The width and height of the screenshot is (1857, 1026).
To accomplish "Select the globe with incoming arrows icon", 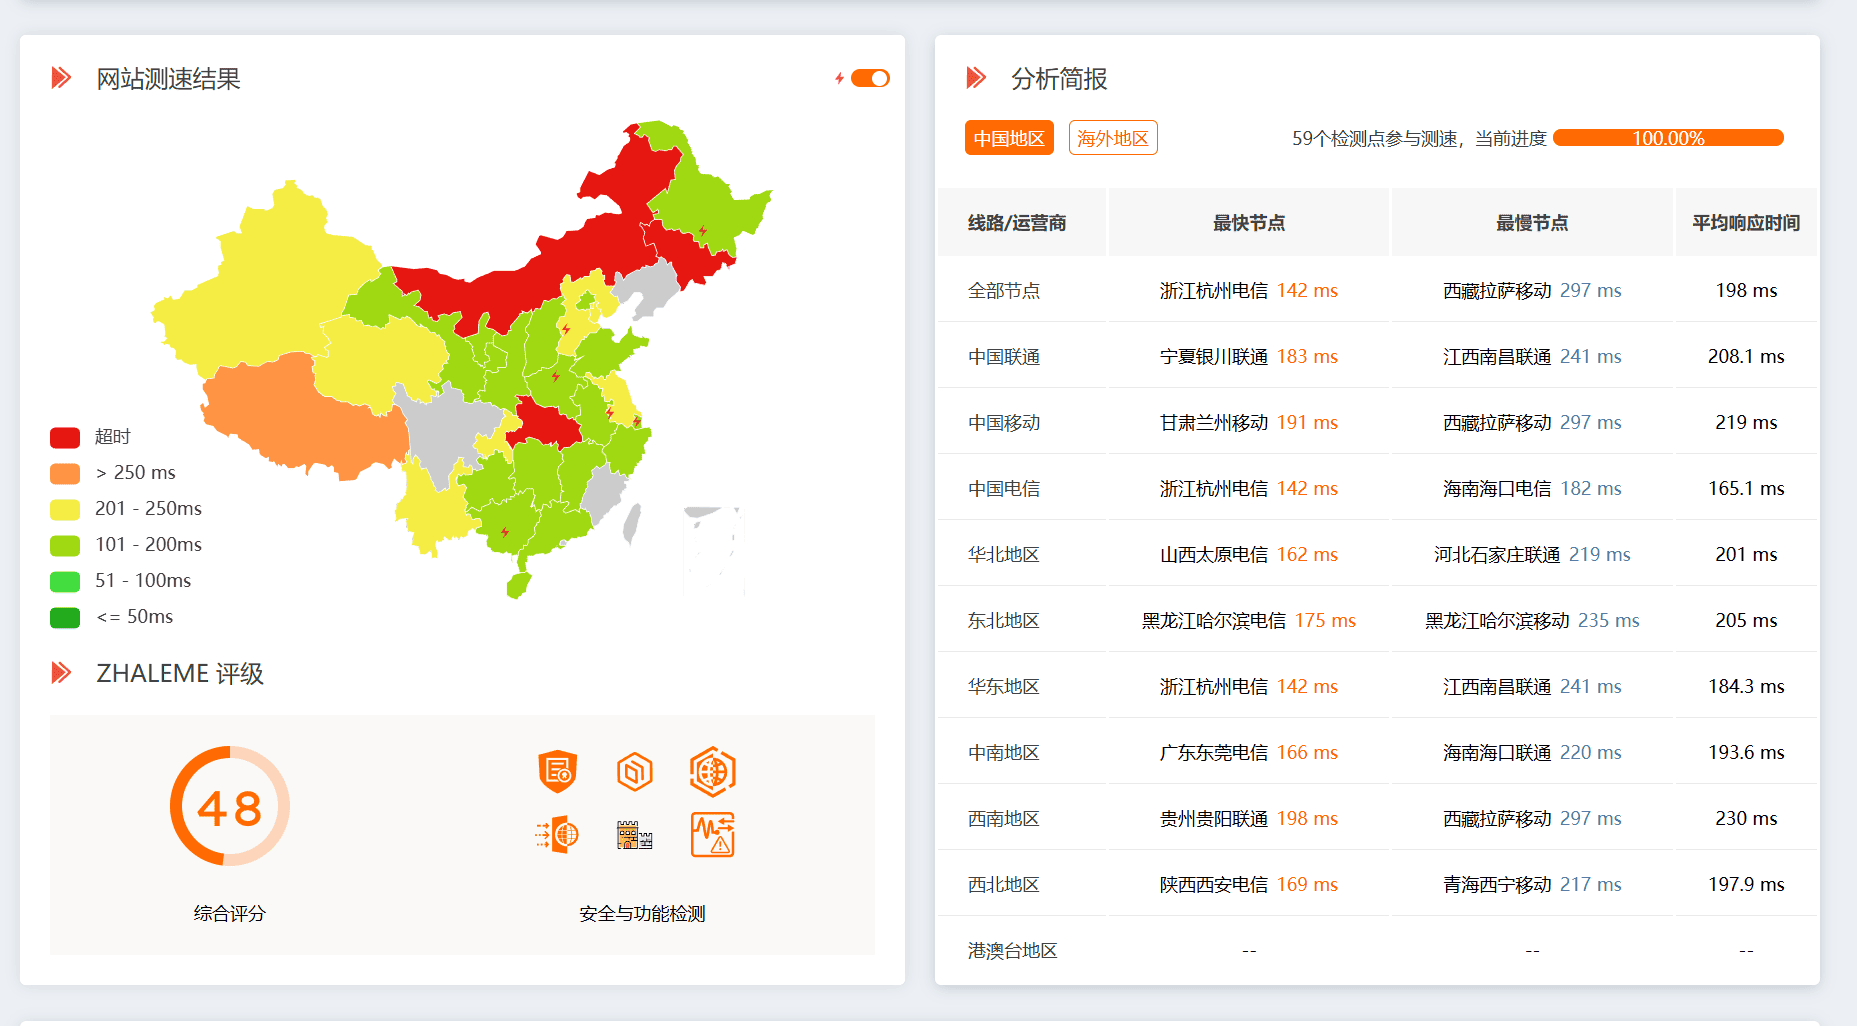I will [557, 834].
